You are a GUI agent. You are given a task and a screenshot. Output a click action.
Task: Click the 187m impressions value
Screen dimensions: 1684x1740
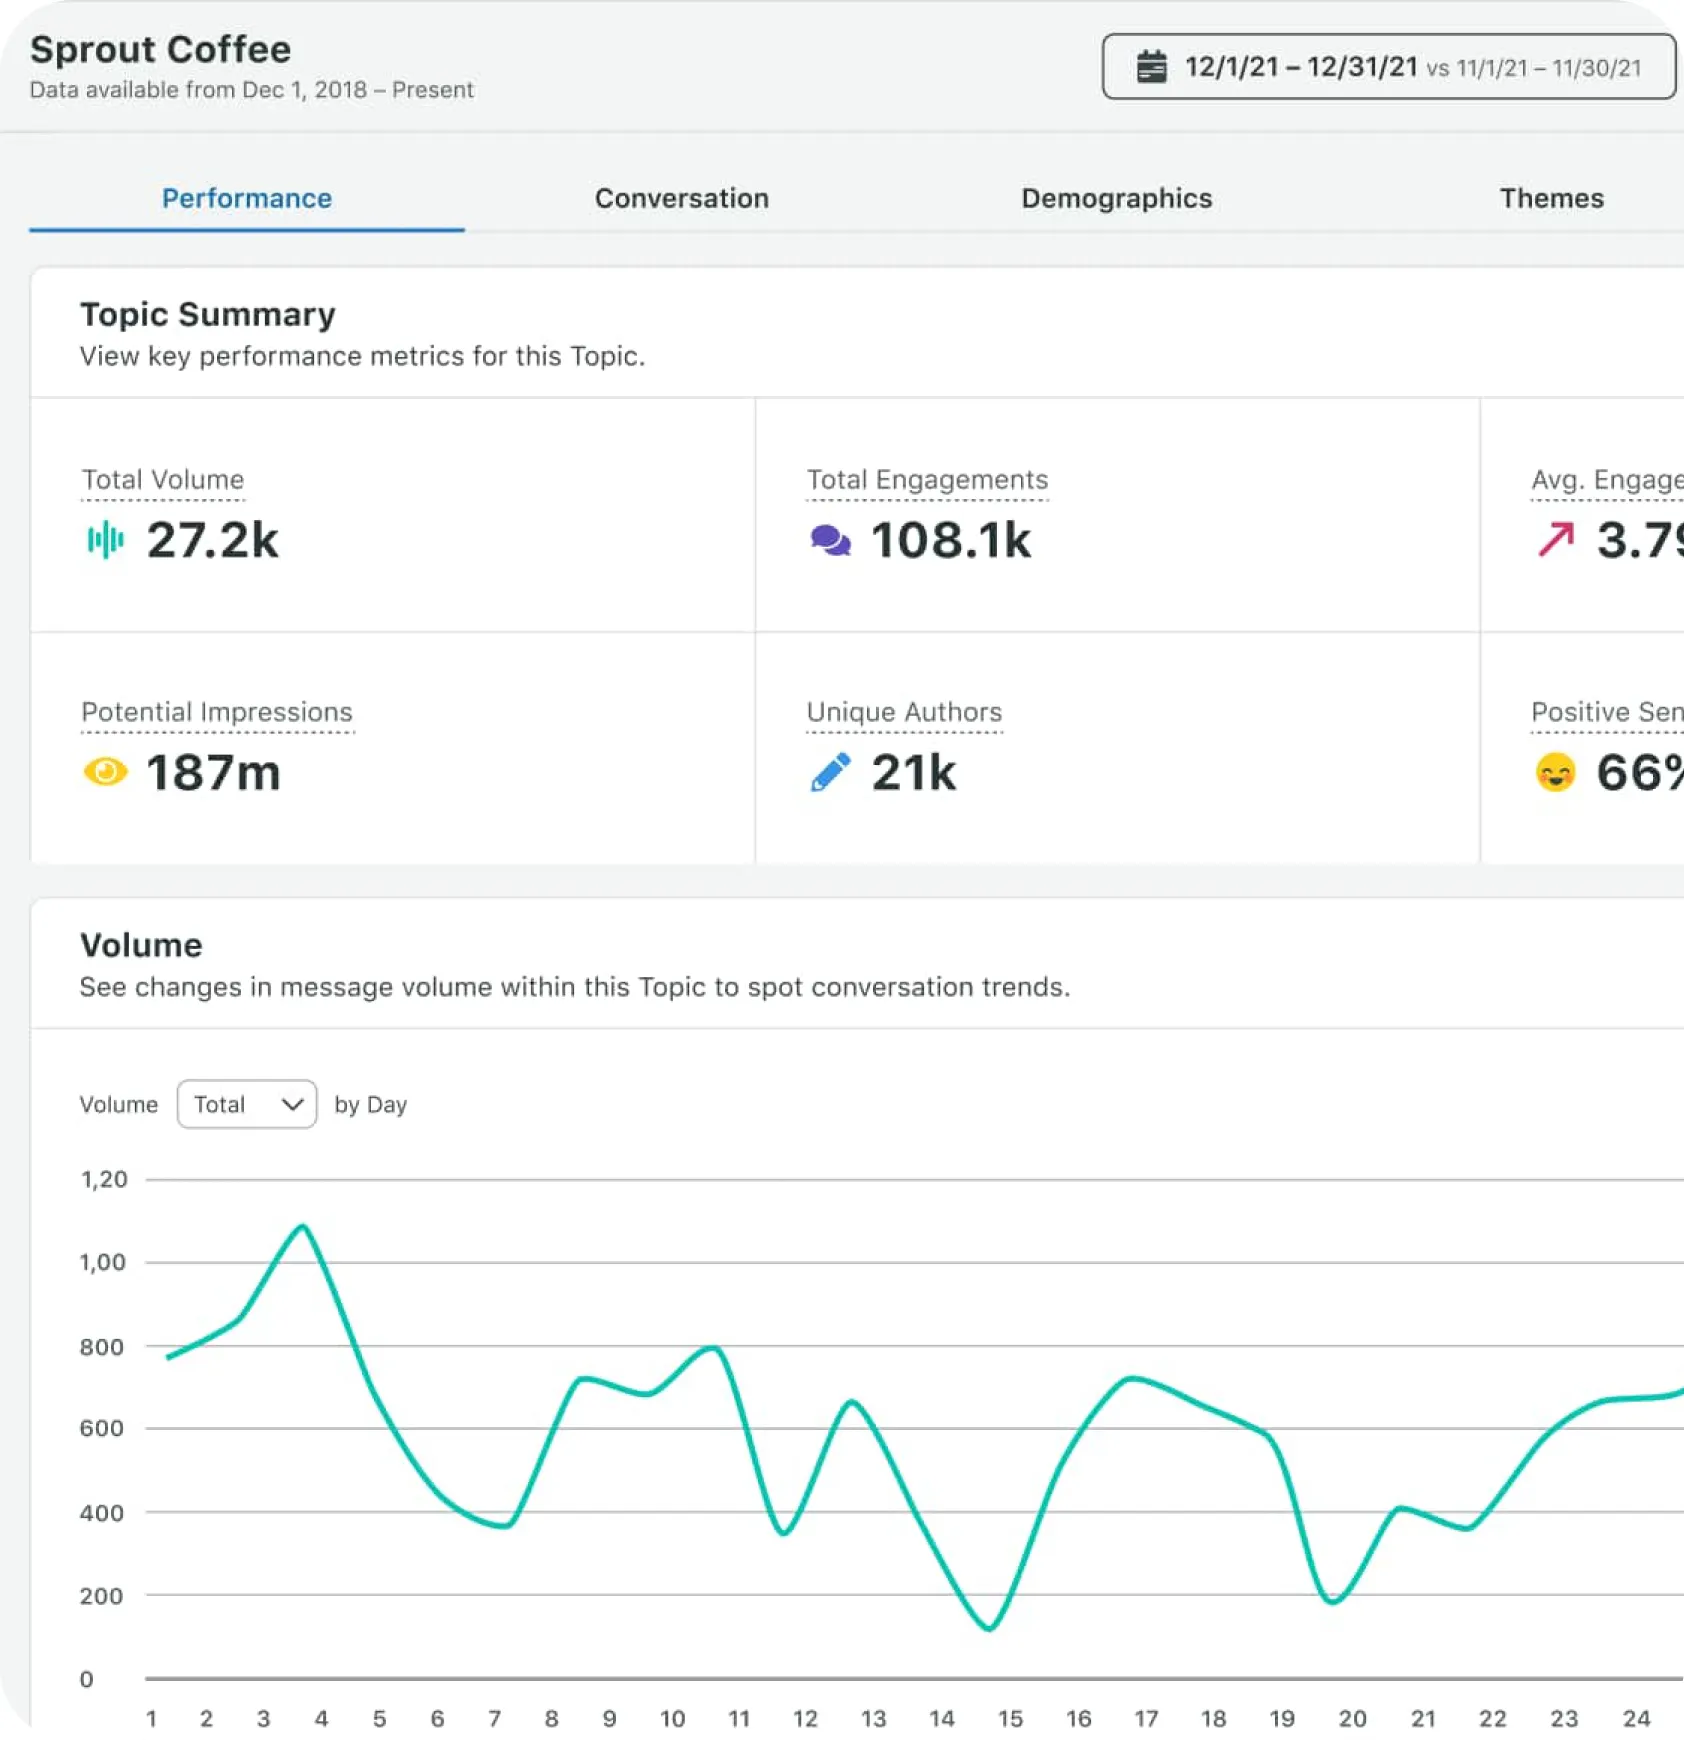click(214, 773)
